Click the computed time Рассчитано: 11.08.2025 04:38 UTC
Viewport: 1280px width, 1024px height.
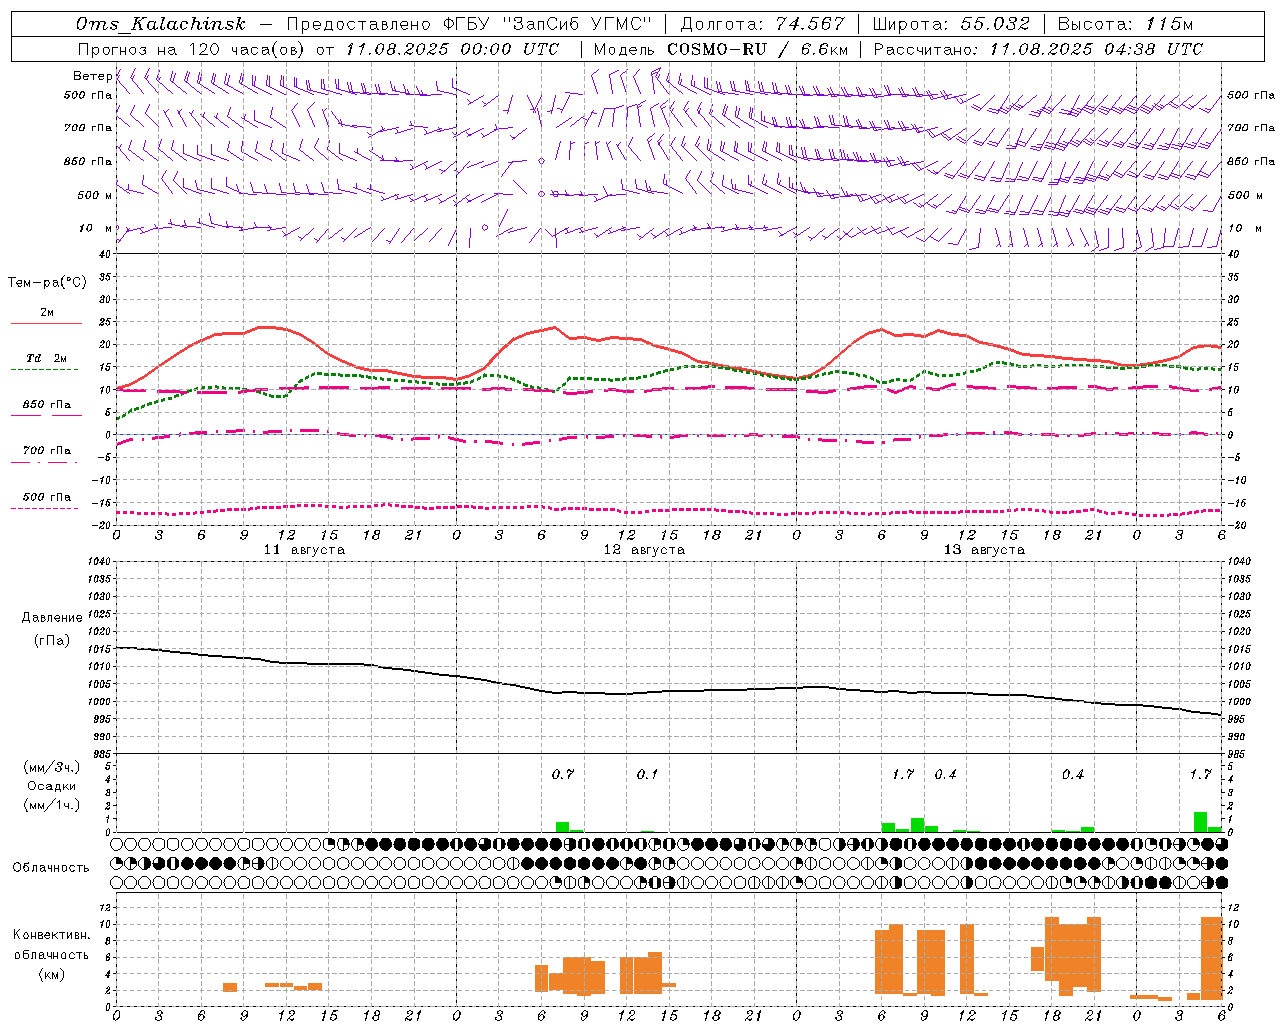(1038, 49)
